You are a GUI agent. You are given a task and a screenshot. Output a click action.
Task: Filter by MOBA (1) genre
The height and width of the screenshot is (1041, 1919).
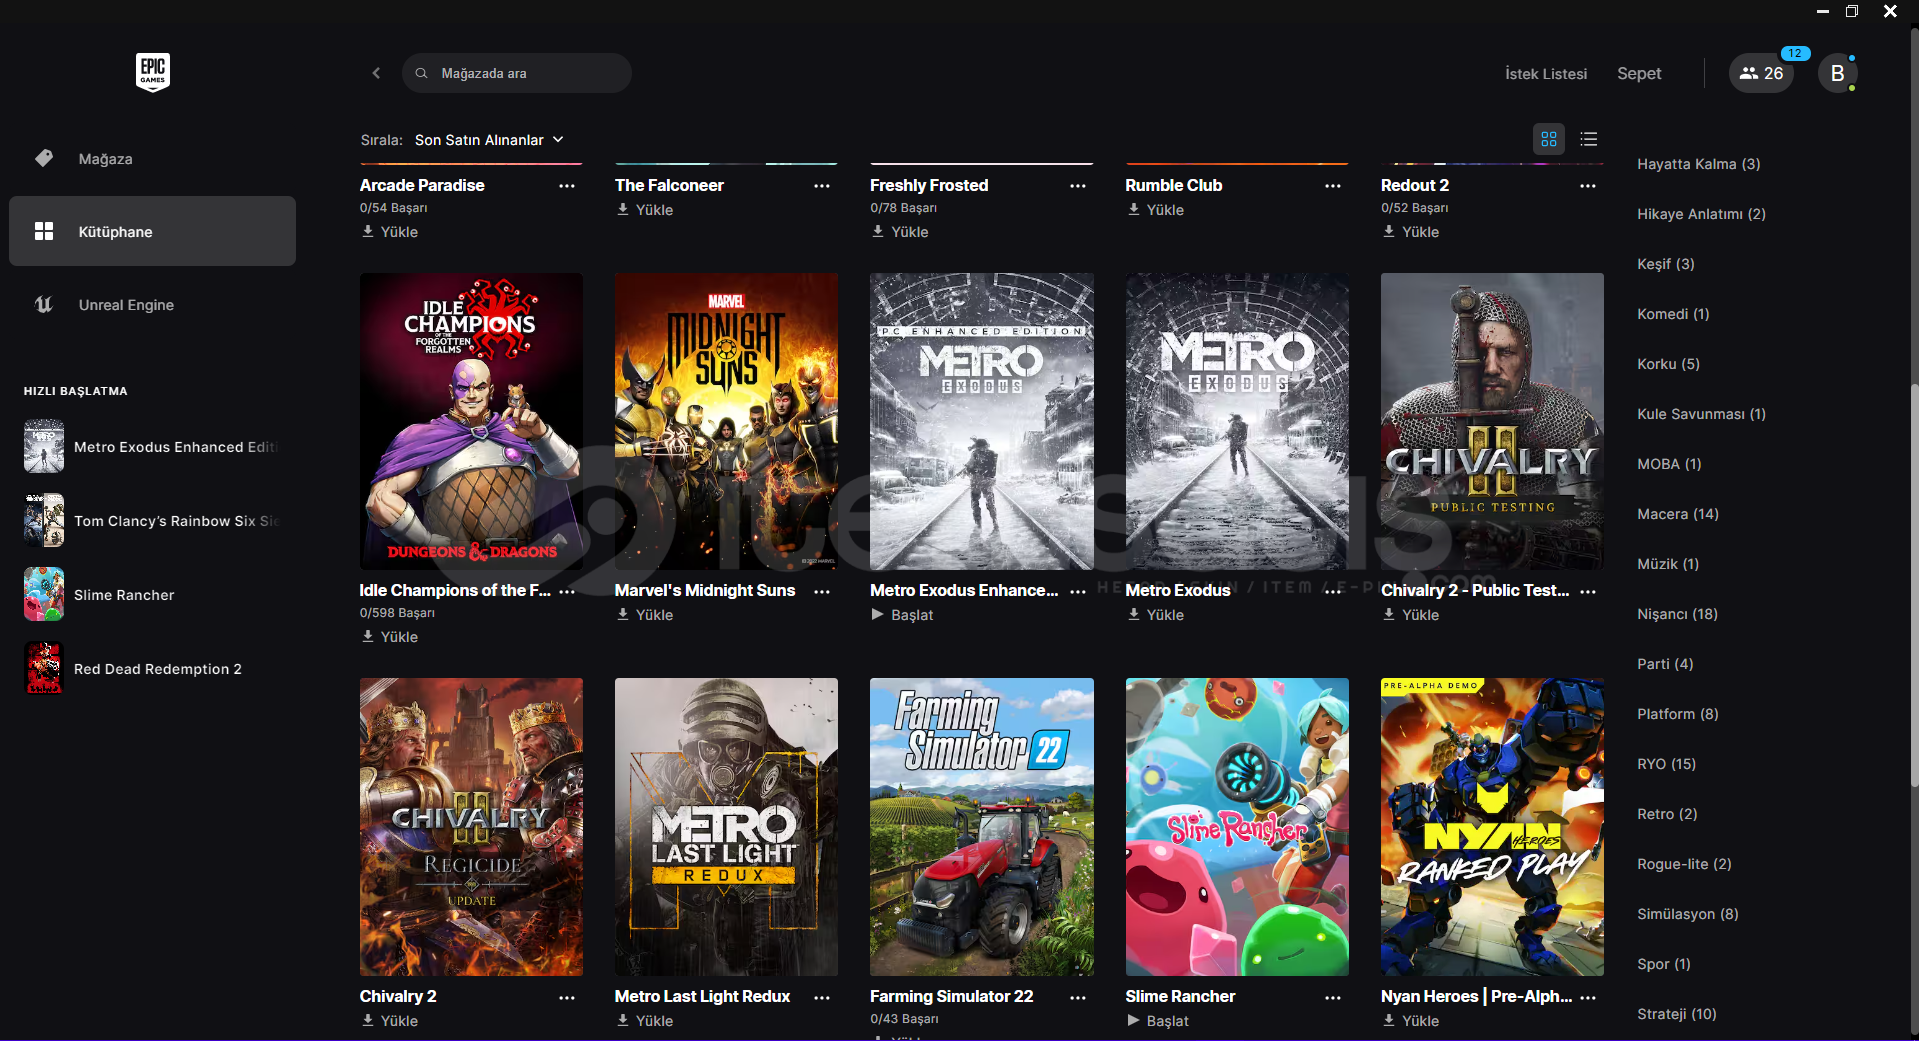click(1669, 464)
